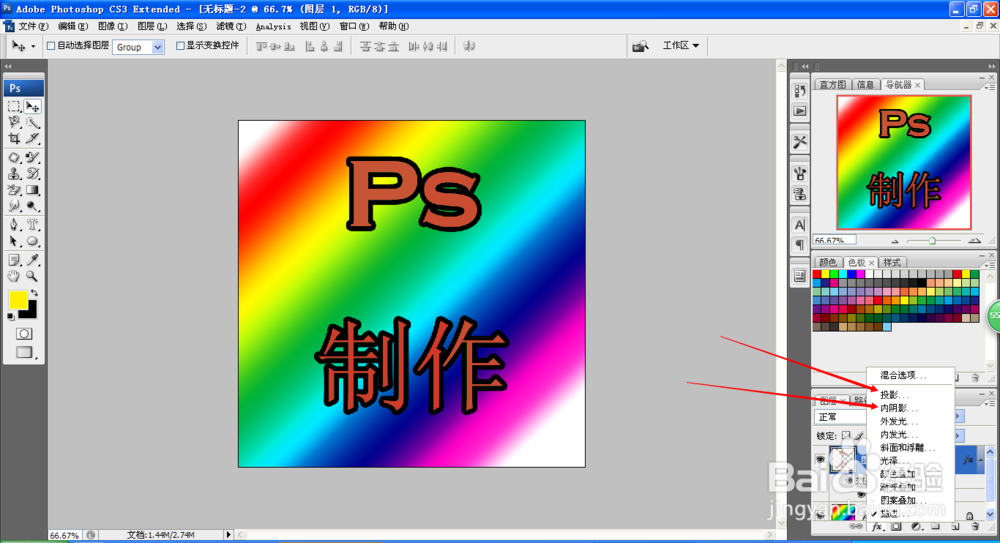Select the Clone Stamp tool
This screenshot has height=543, width=1000.
[14, 174]
